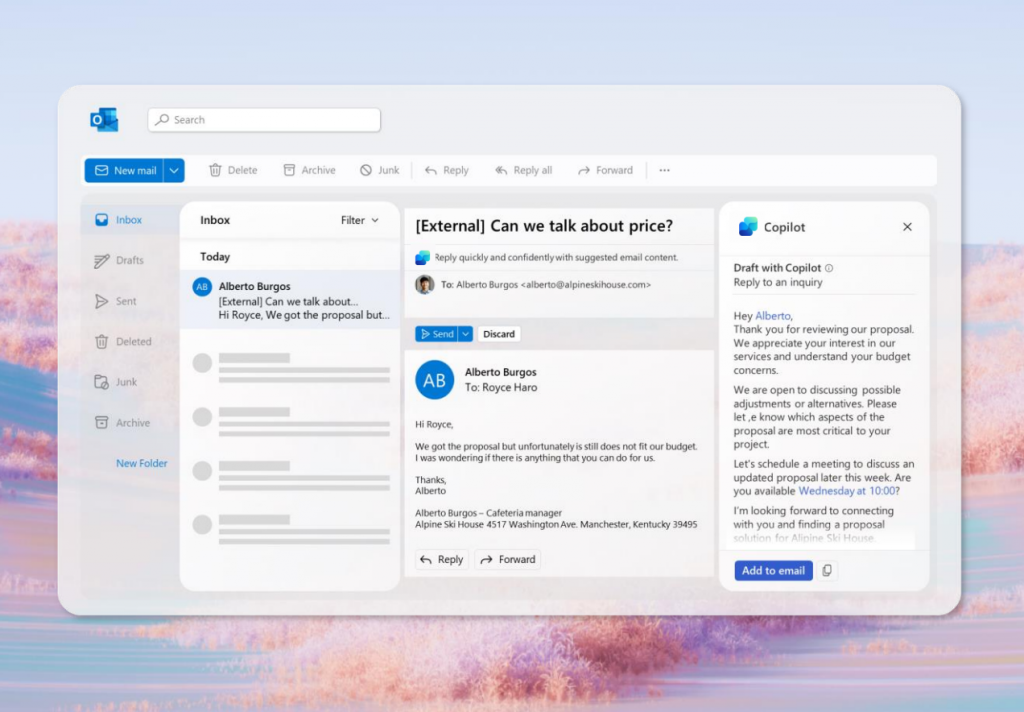The image size is (1024, 712).
Task: Click Wednesday at 10:00 link in draft
Action: point(847,491)
